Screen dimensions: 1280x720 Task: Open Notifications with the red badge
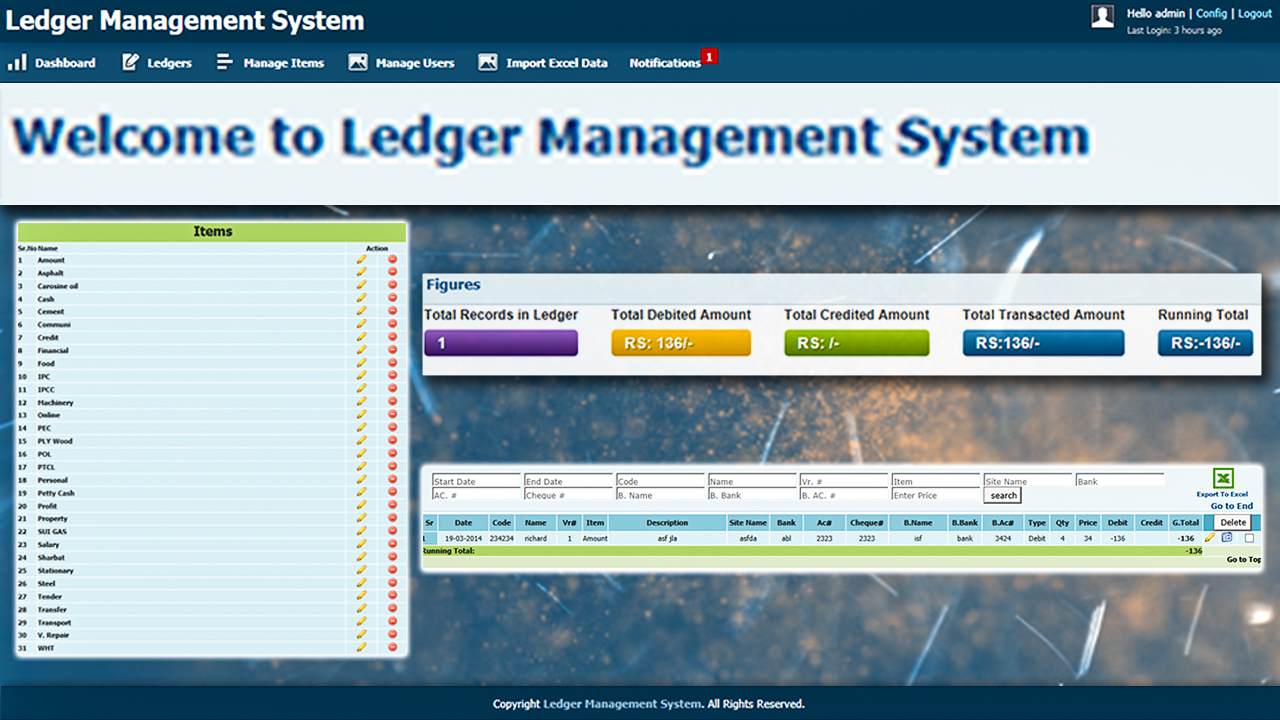(x=665, y=63)
